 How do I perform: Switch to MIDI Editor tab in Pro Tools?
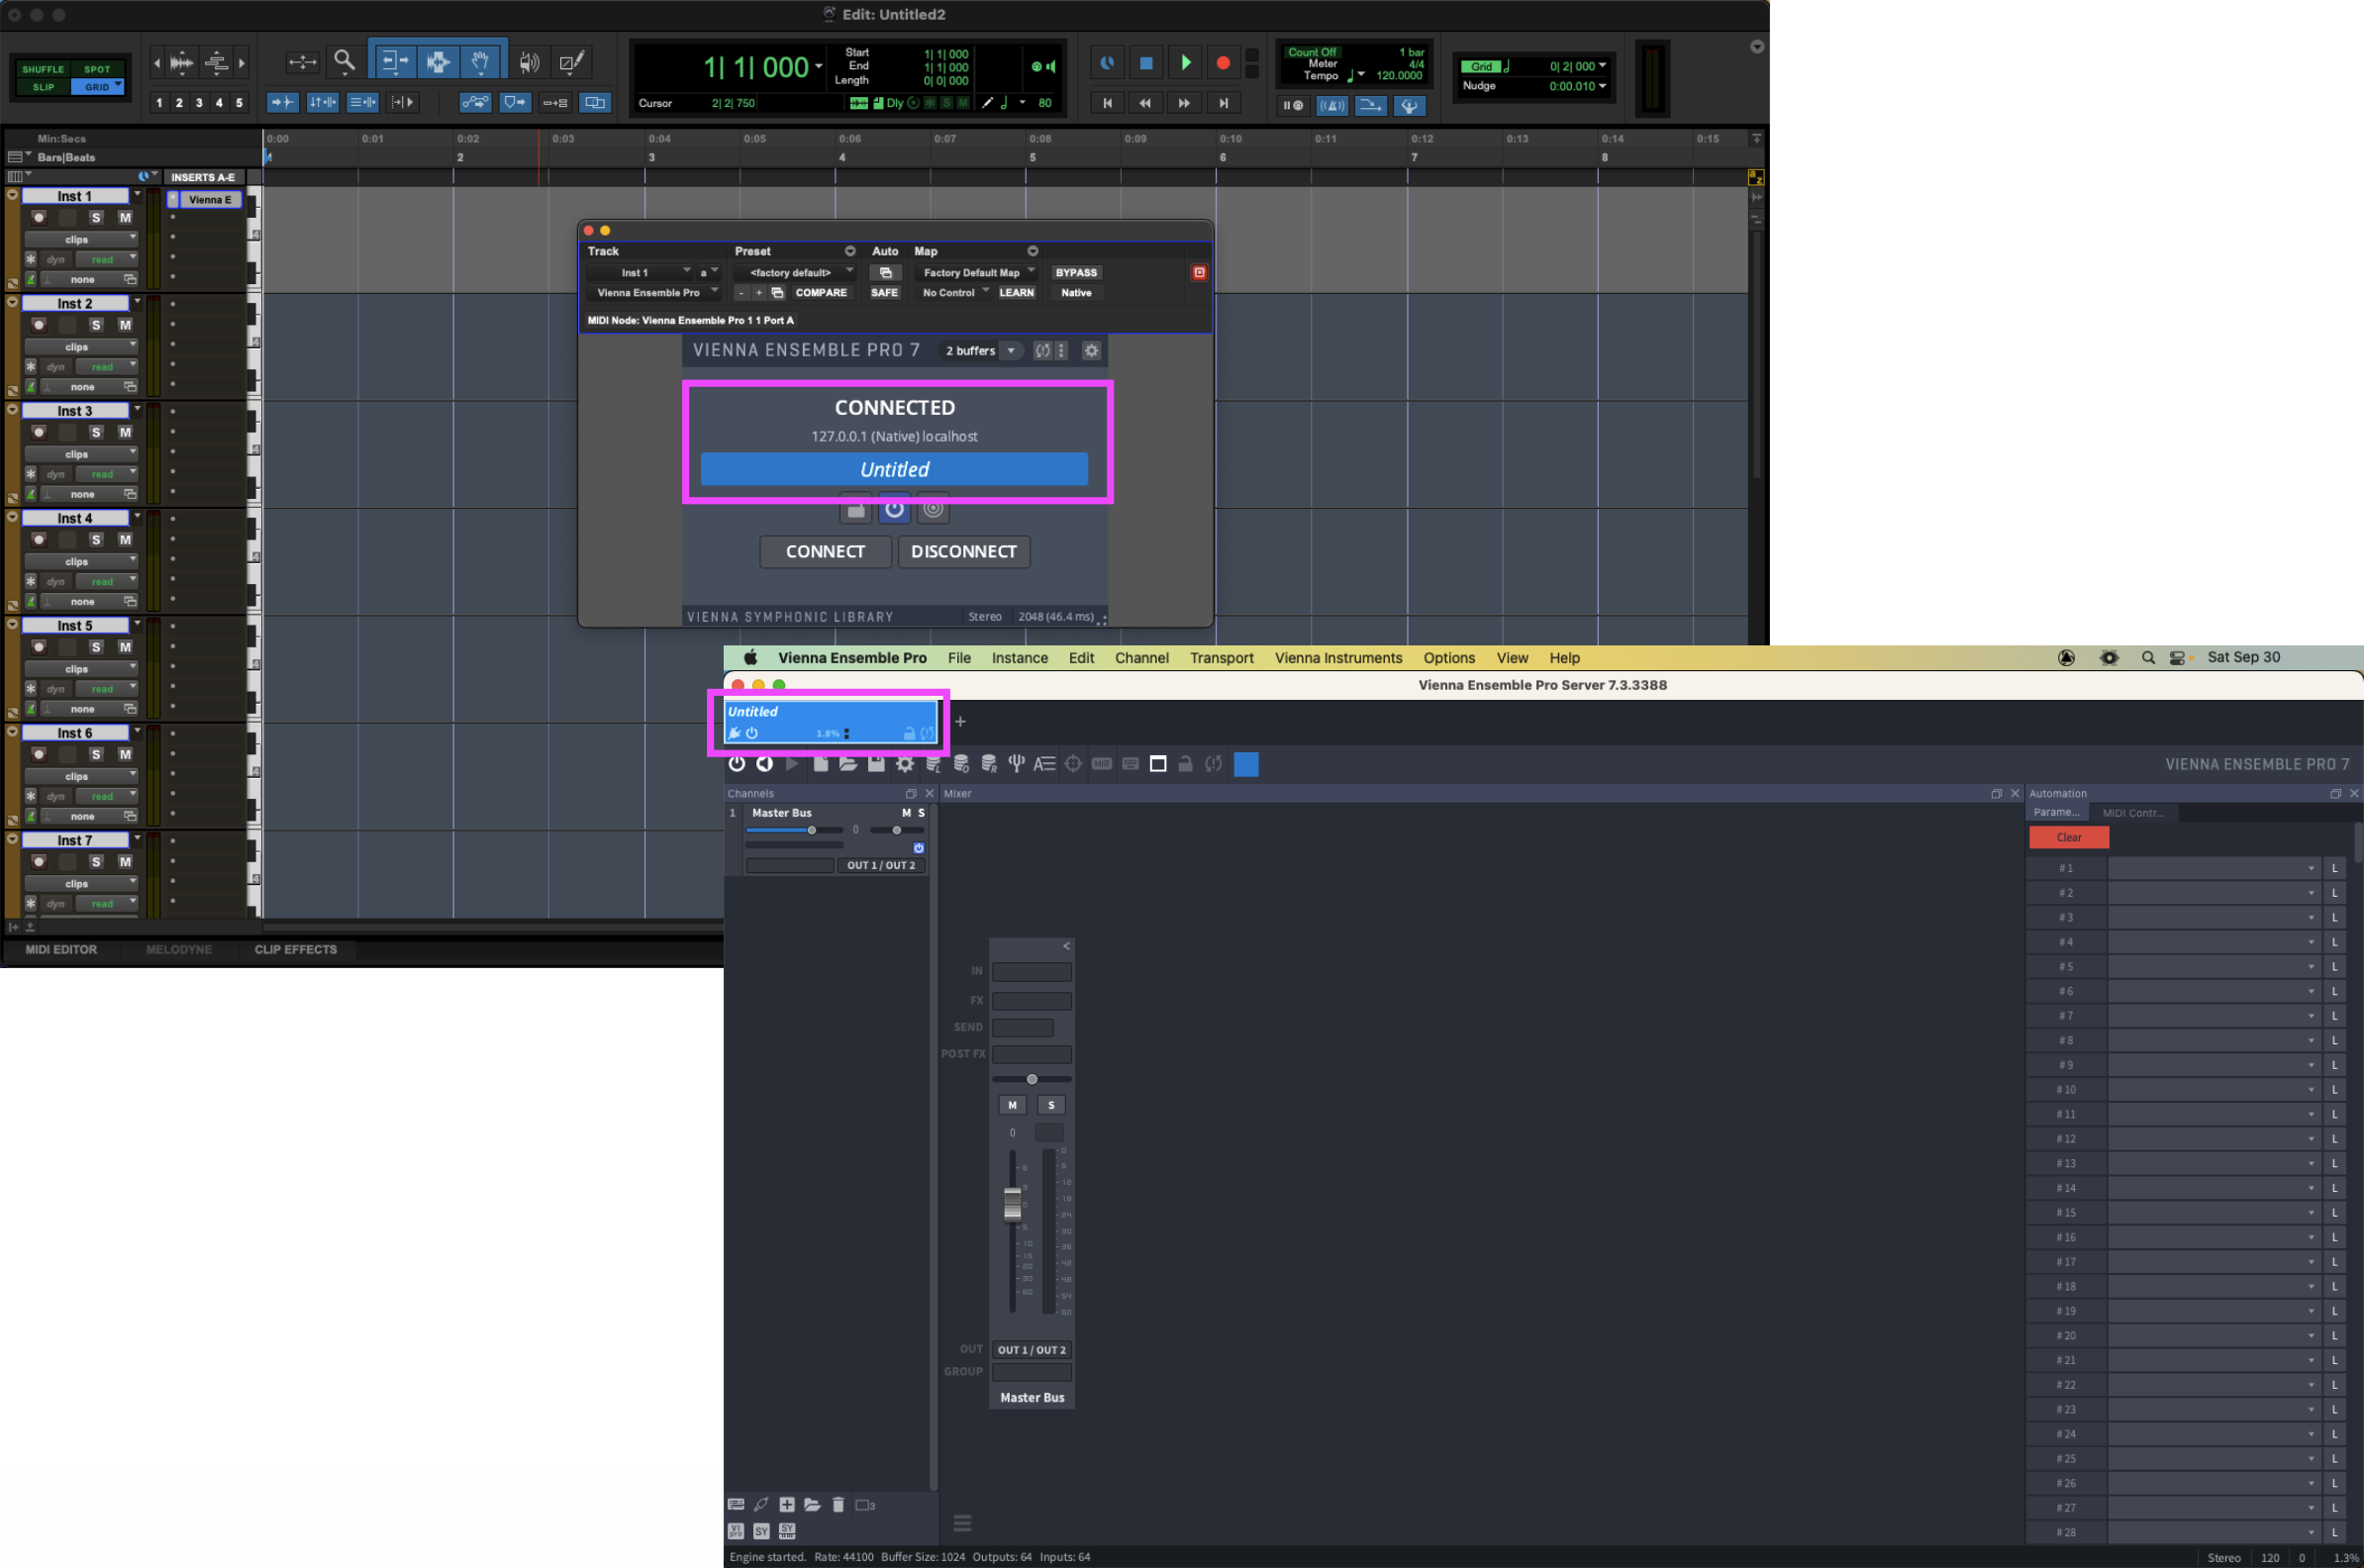(x=61, y=950)
